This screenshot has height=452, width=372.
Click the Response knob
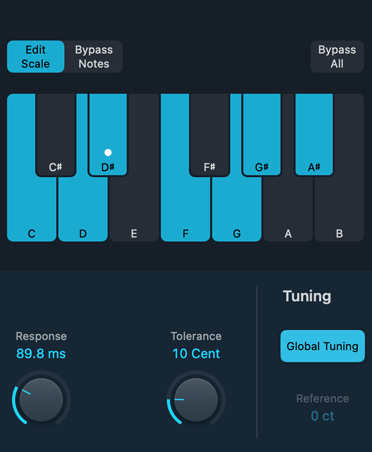(x=41, y=399)
